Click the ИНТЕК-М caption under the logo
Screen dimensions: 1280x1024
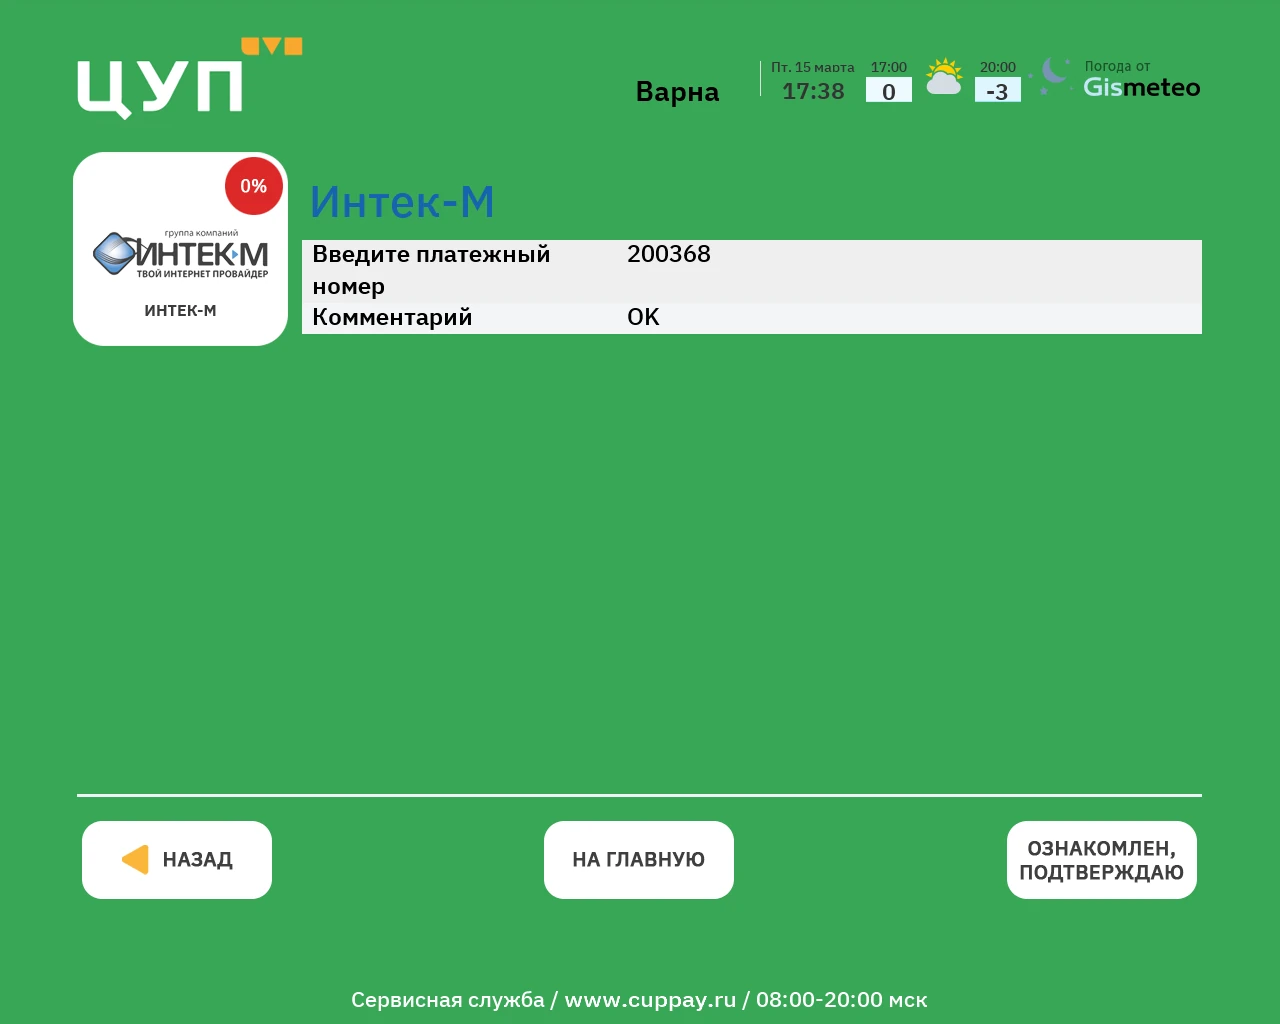pyautogui.click(x=180, y=311)
